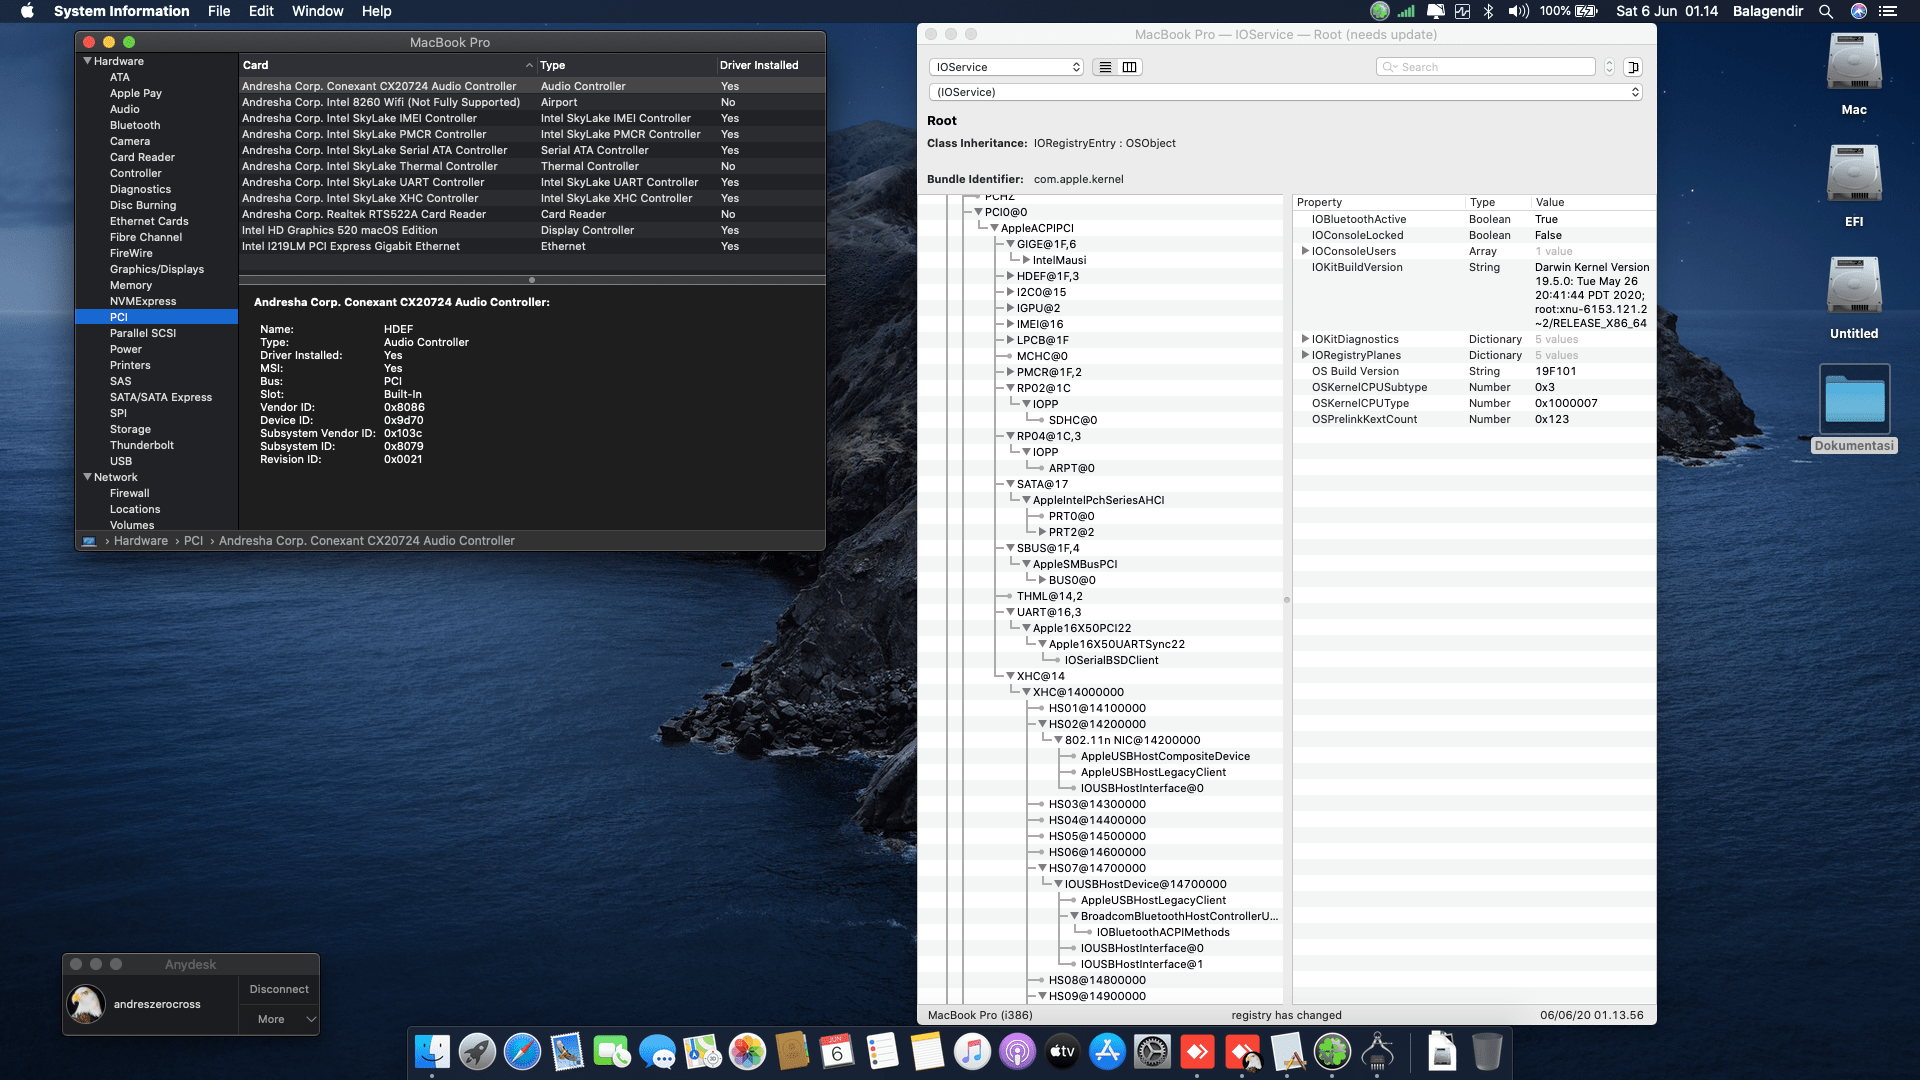
Task: Open the IOService plane dropdown
Action: 1007,67
